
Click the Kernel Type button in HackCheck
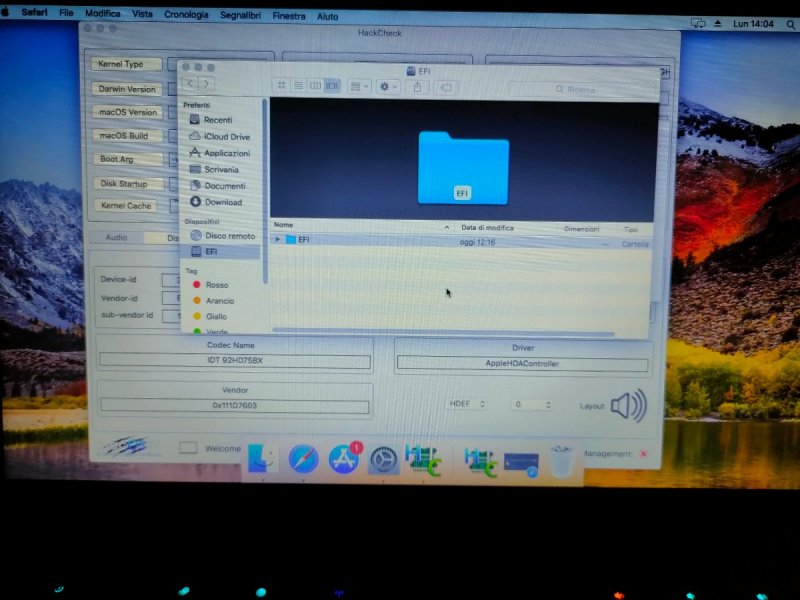[126, 64]
